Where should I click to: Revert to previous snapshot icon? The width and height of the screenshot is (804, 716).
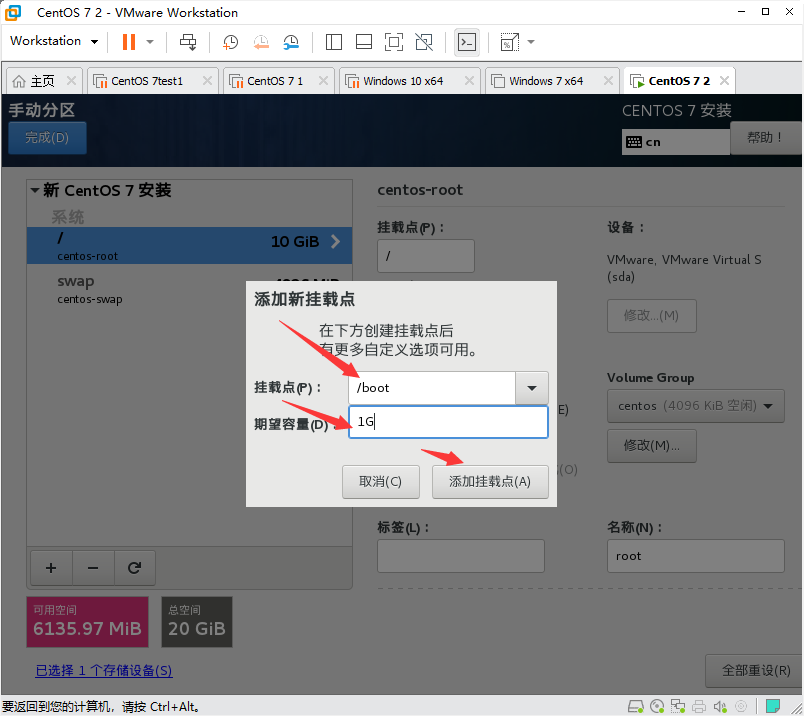(261, 42)
